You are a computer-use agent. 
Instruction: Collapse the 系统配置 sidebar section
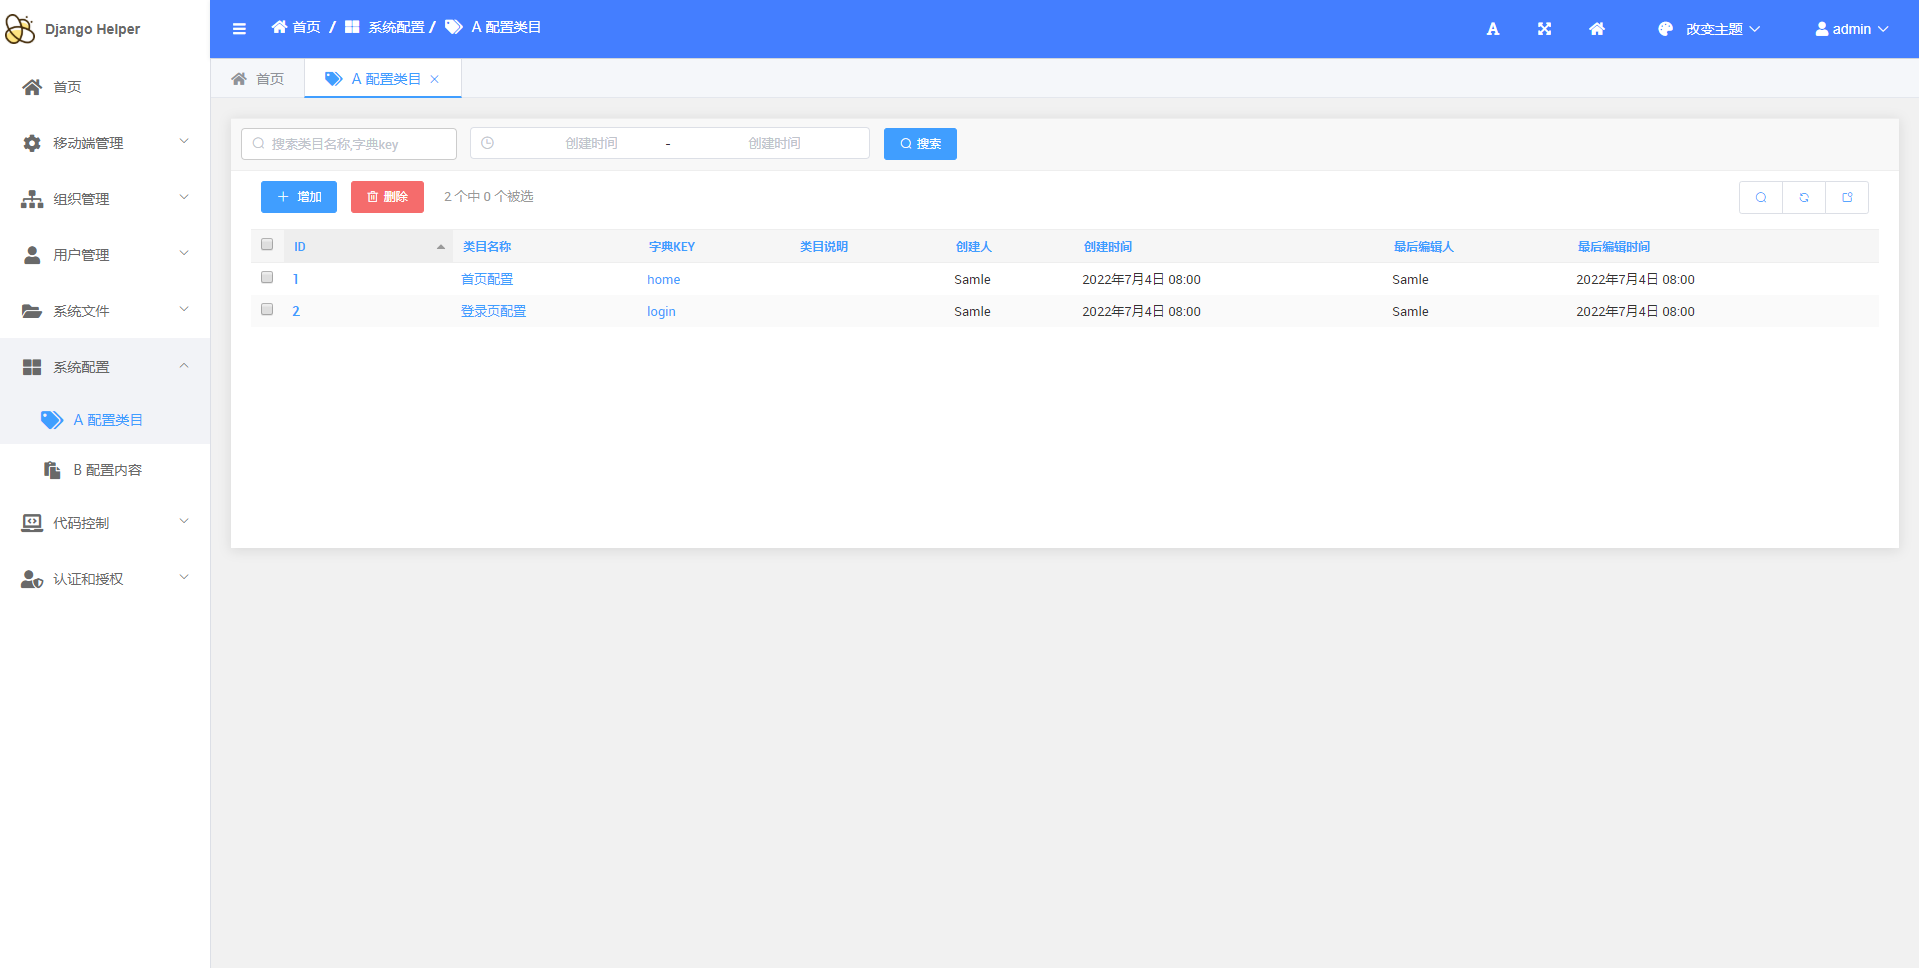[x=105, y=367]
